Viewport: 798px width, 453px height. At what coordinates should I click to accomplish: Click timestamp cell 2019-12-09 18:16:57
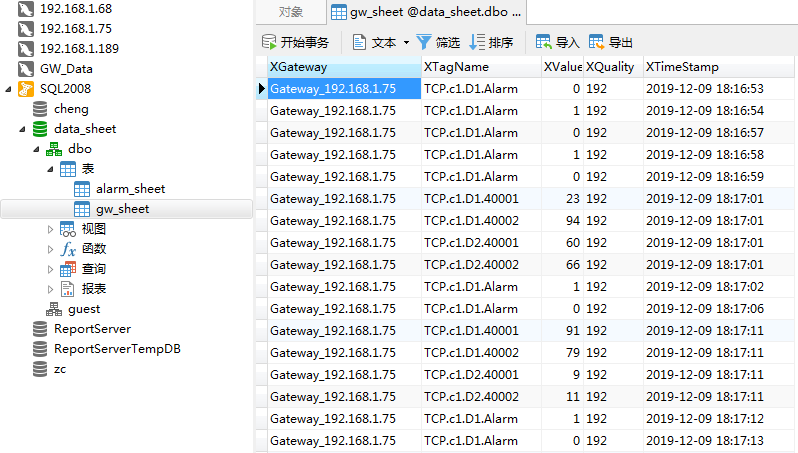[719, 133]
